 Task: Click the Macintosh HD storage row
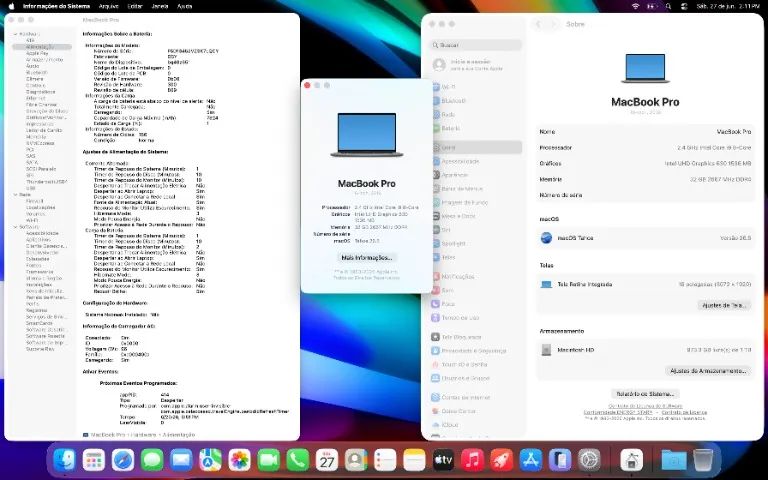[645, 350]
